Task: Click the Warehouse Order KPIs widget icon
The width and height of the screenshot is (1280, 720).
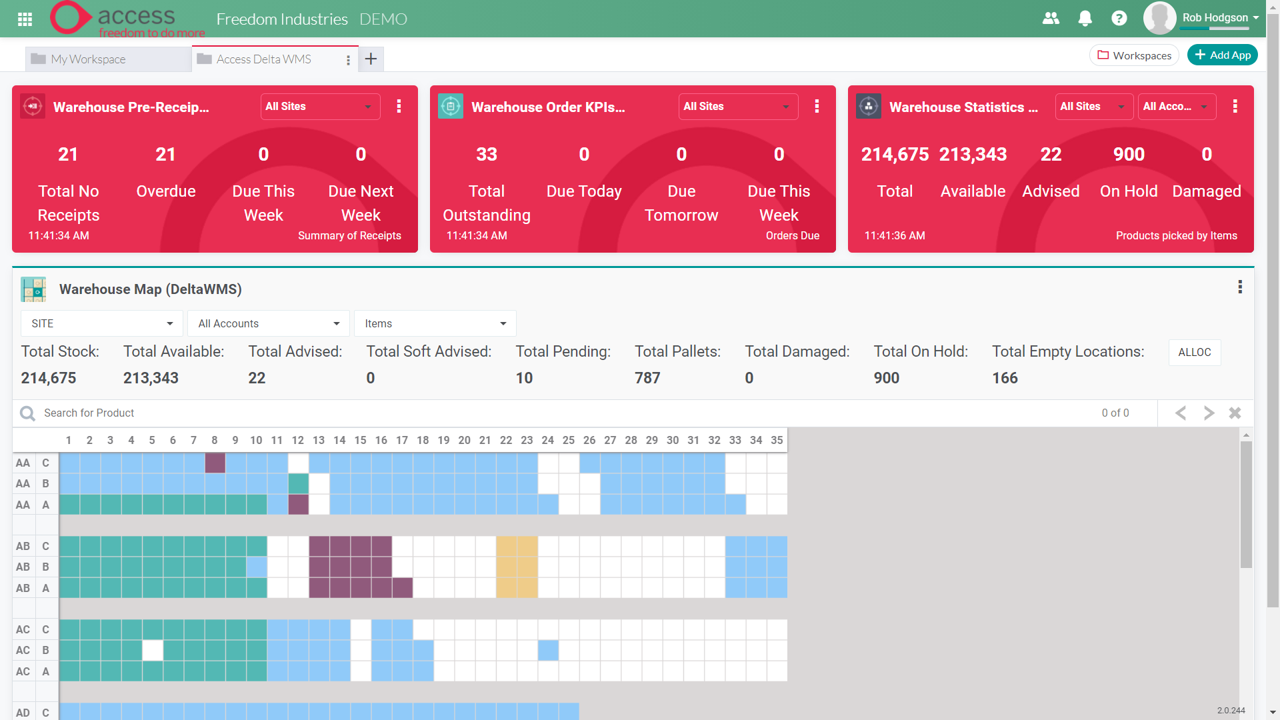Action: coord(450,106)
